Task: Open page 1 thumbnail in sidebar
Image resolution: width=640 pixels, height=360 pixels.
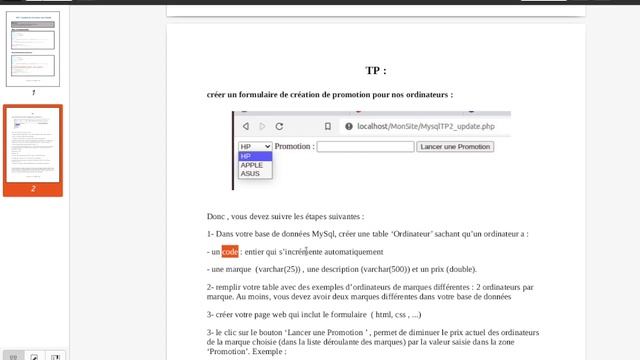Action: point(33,49)
